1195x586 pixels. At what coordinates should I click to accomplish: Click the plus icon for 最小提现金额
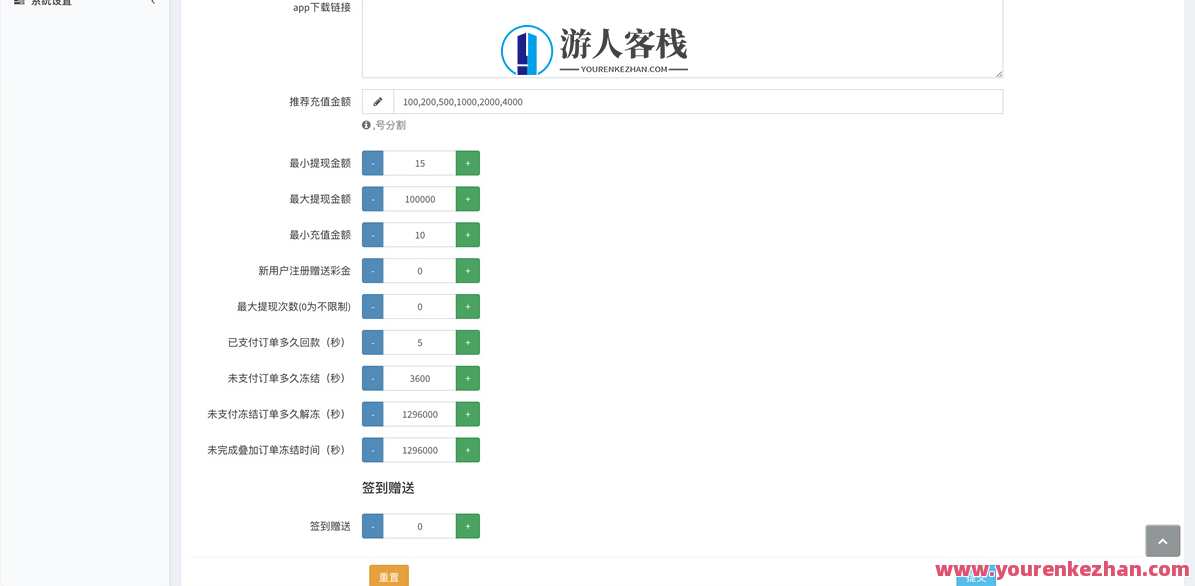[467, 162]
